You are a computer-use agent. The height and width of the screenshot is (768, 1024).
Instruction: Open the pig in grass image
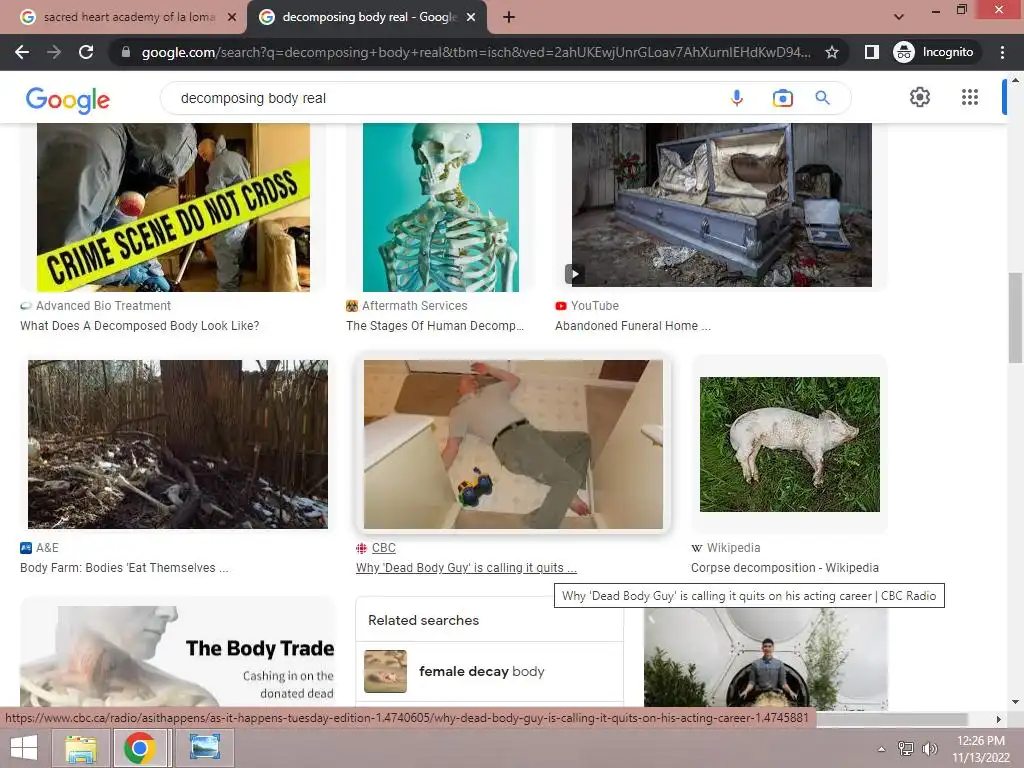(790, 444)
